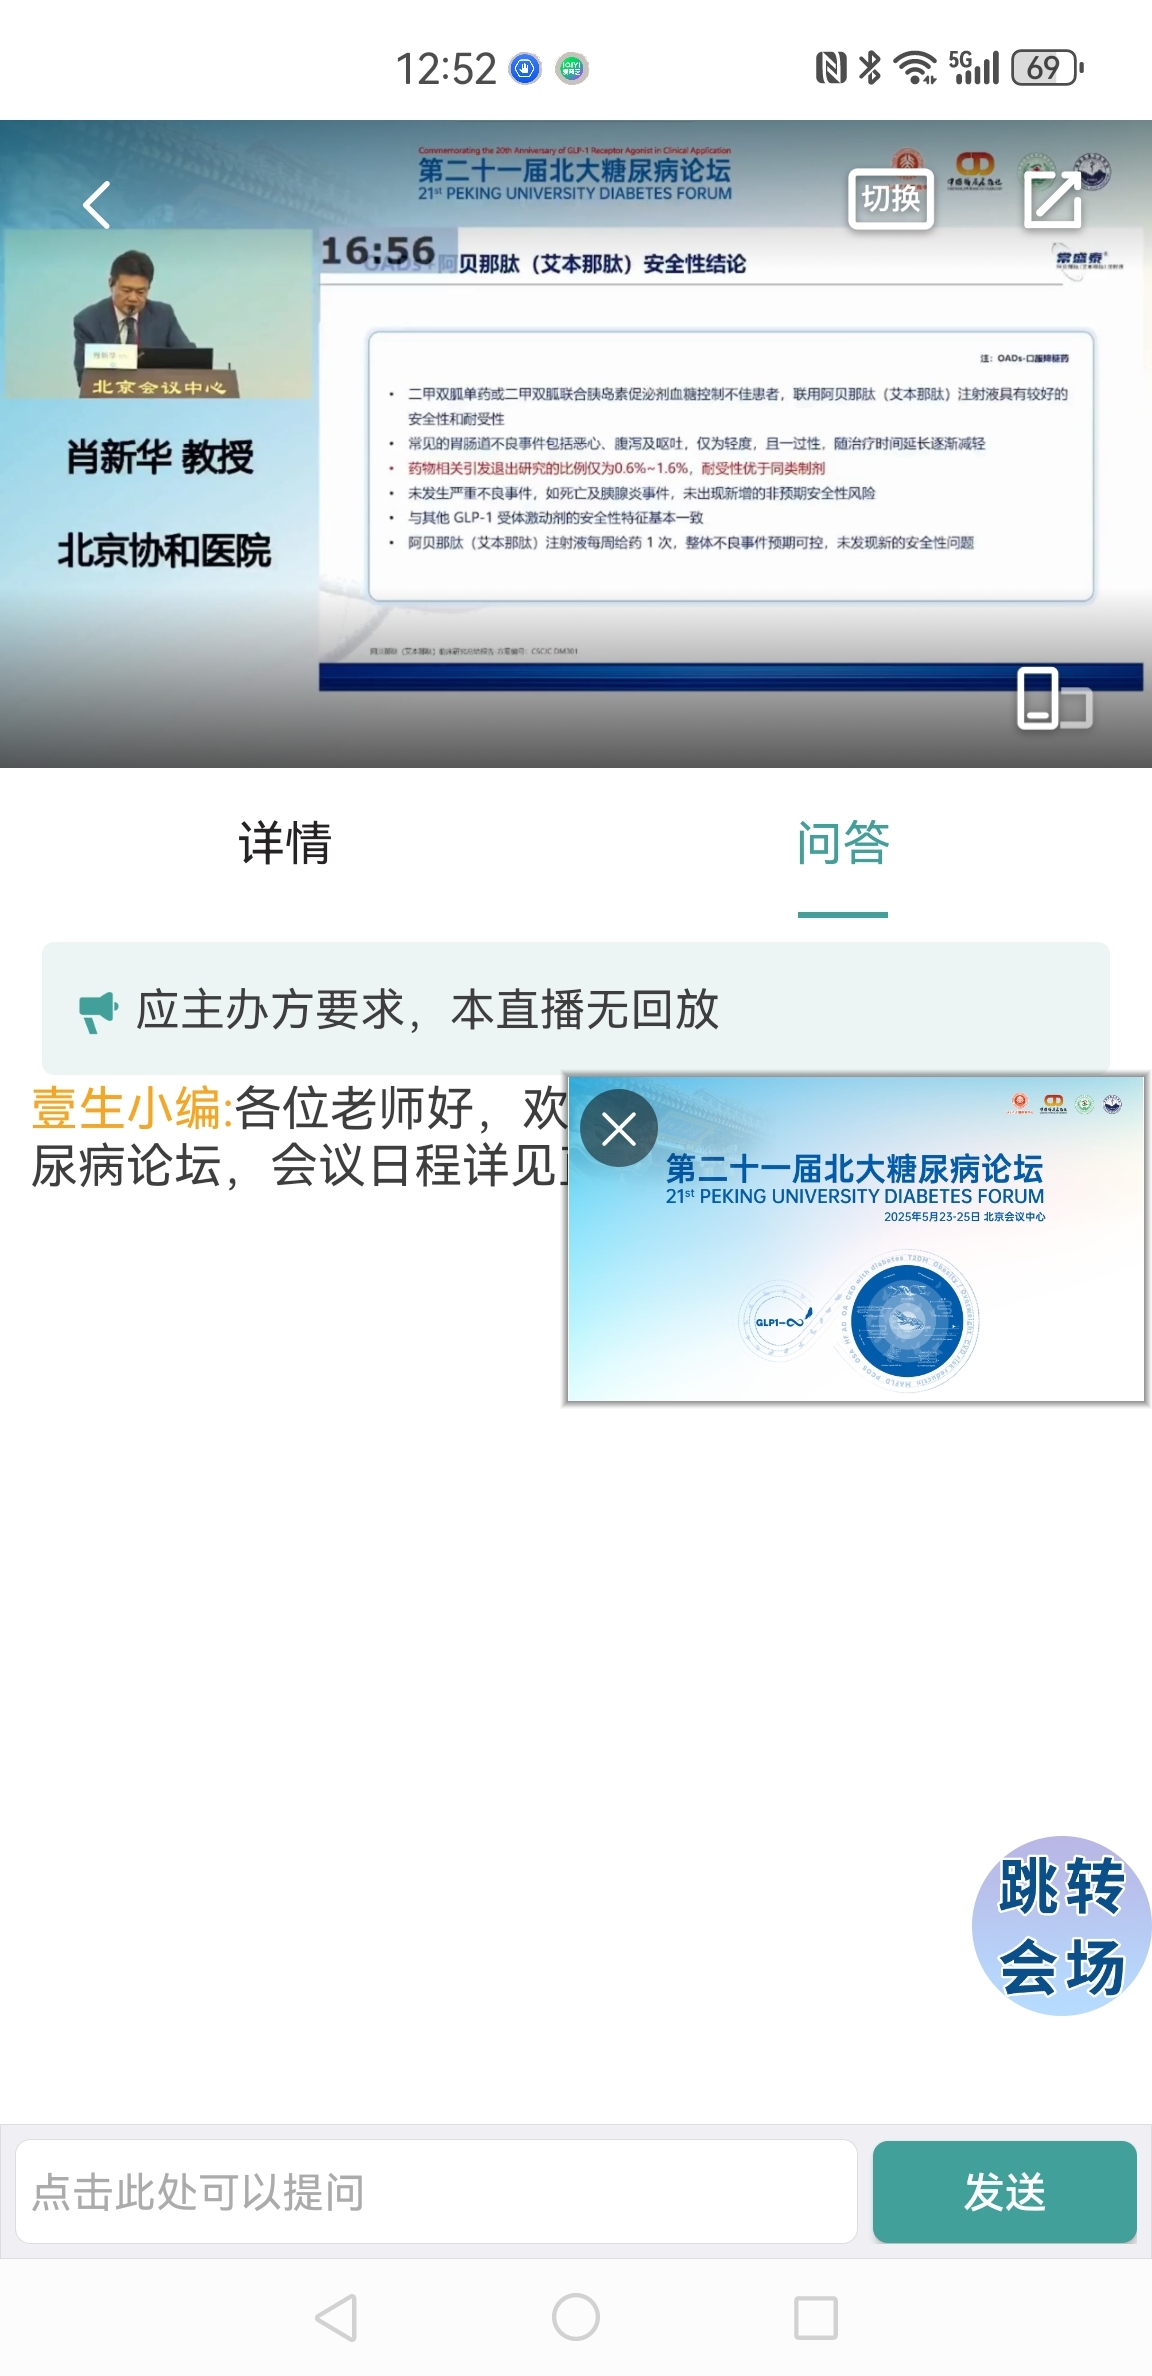The height and width of the screenshot is (2376, 1152).
Task: Tap the phone screen rotation icon
Action: point(1054,698)
